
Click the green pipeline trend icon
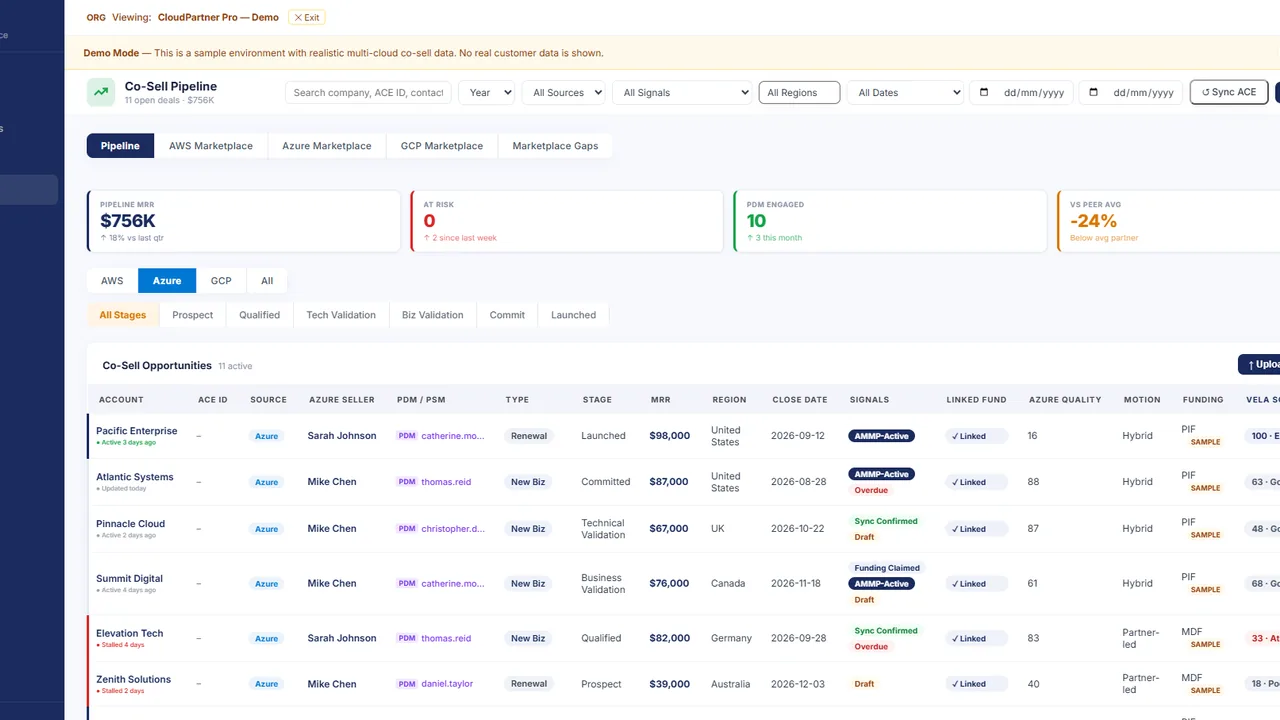tap(101, 92)
